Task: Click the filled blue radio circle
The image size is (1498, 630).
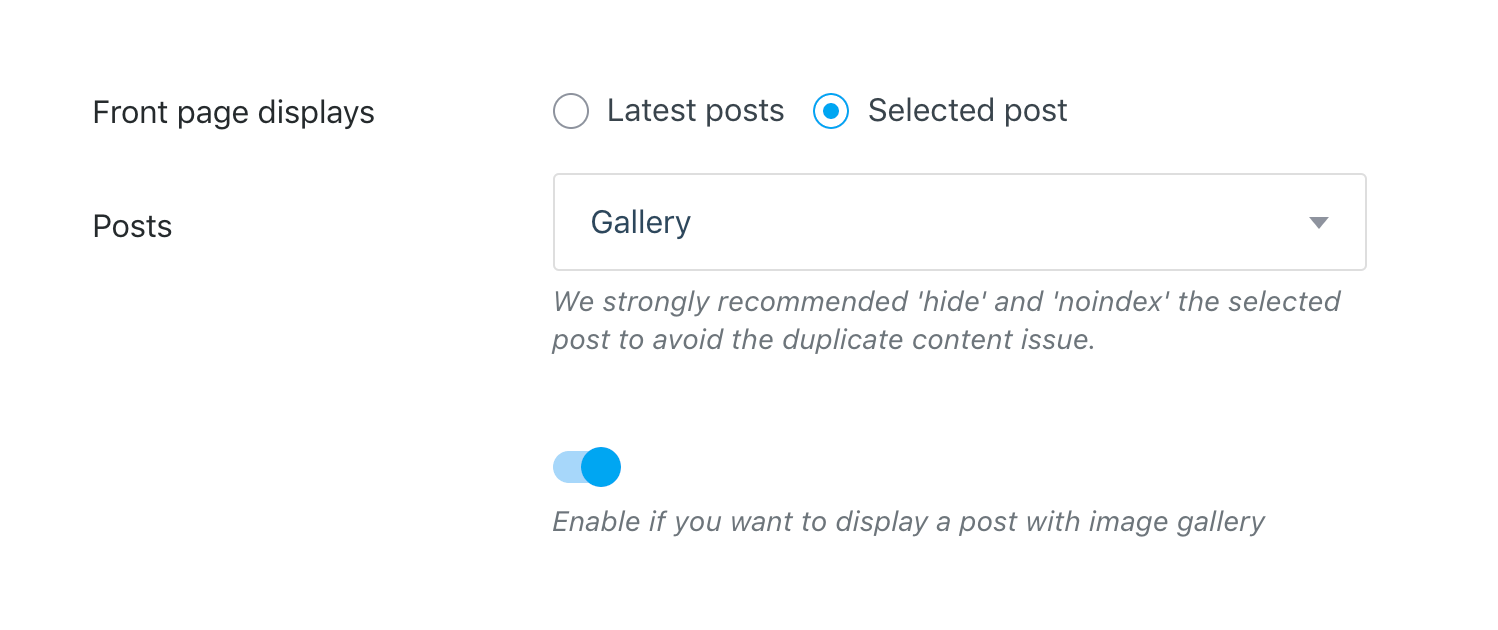Action: coord(831,111)
